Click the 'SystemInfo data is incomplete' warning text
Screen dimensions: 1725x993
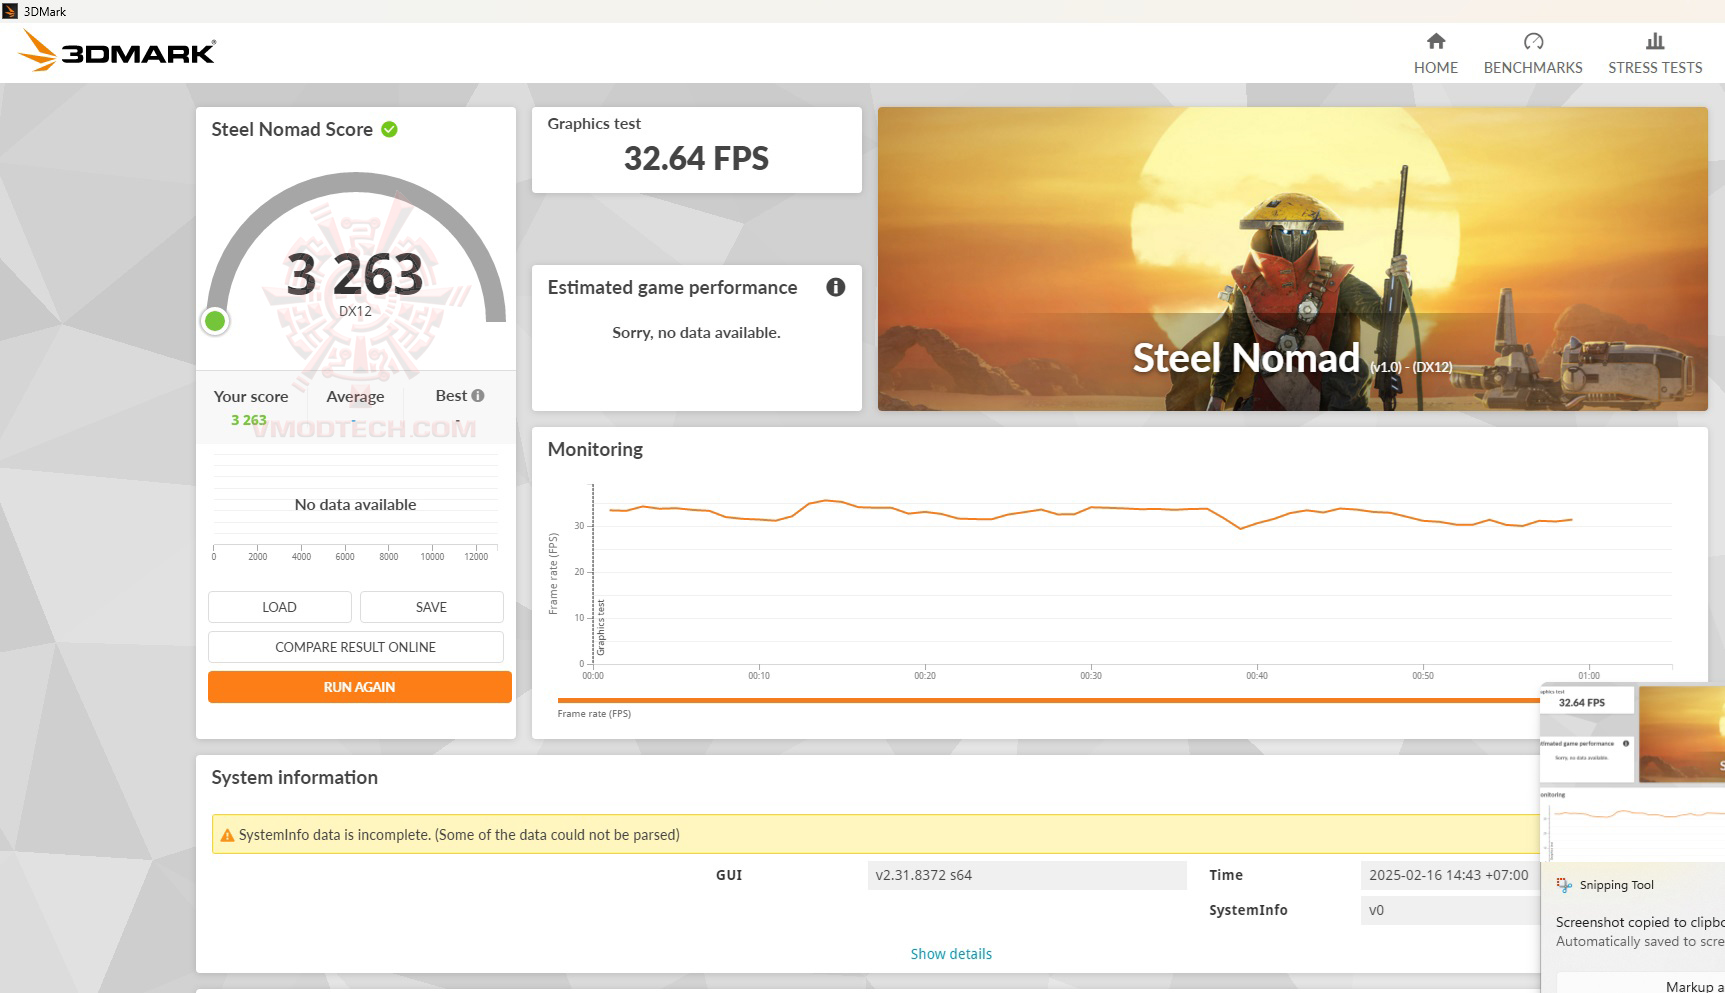pos(459,835)
